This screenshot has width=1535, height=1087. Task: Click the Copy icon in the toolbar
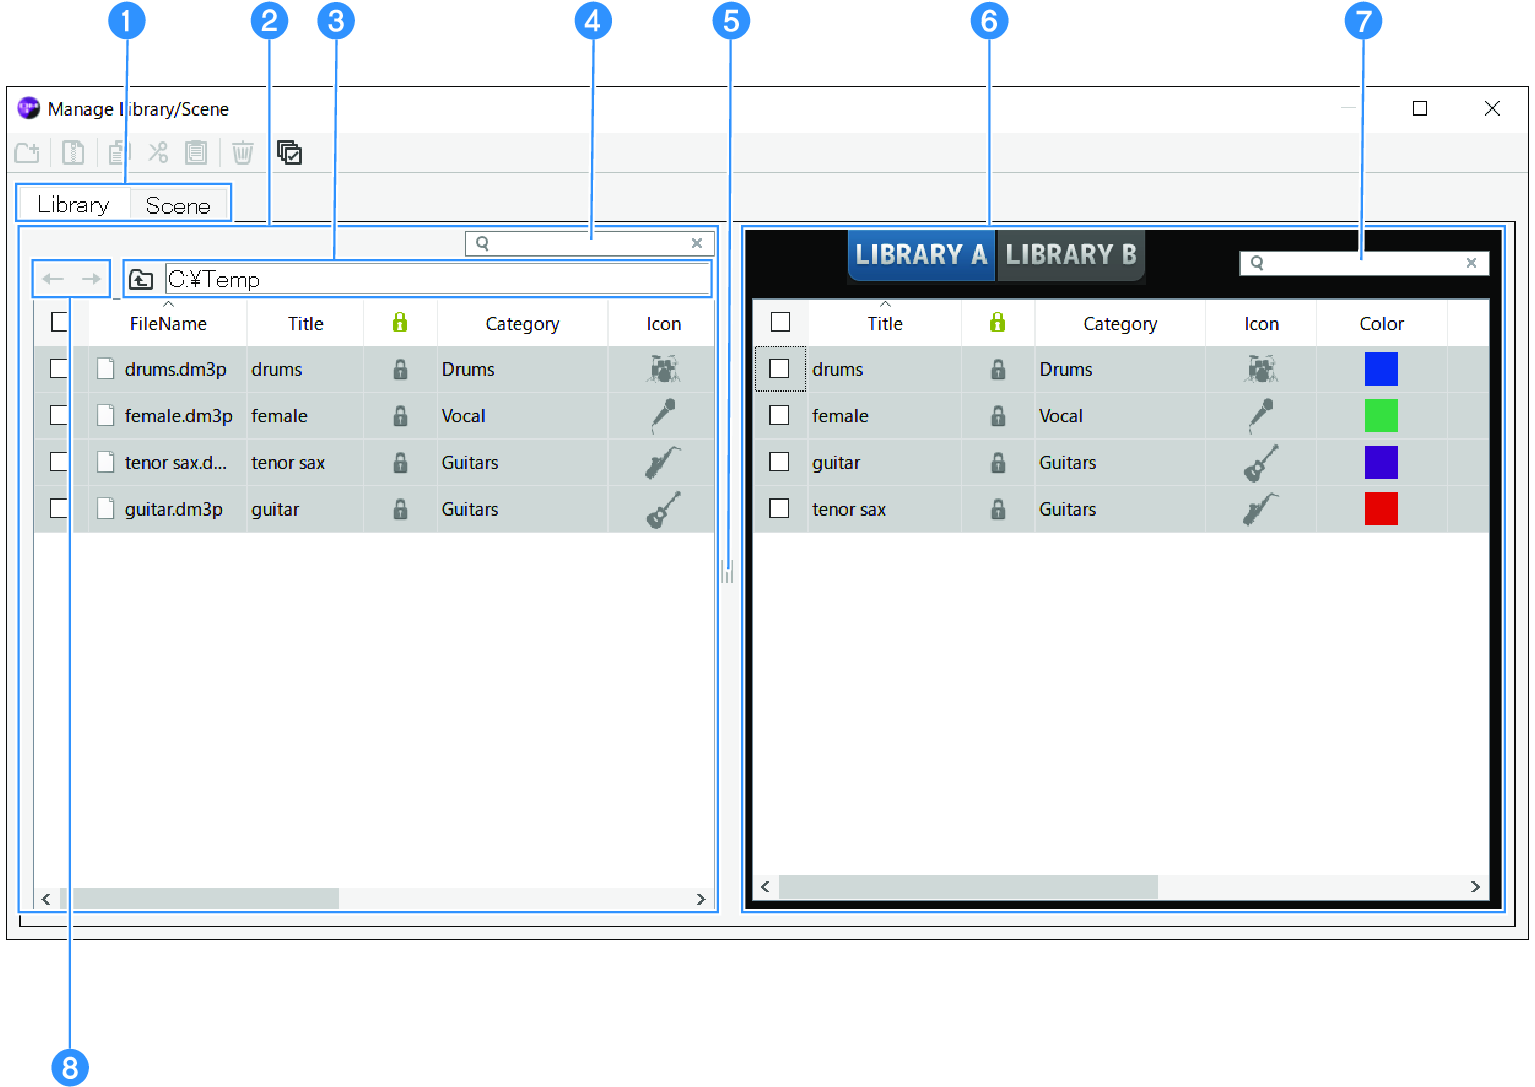118,152
